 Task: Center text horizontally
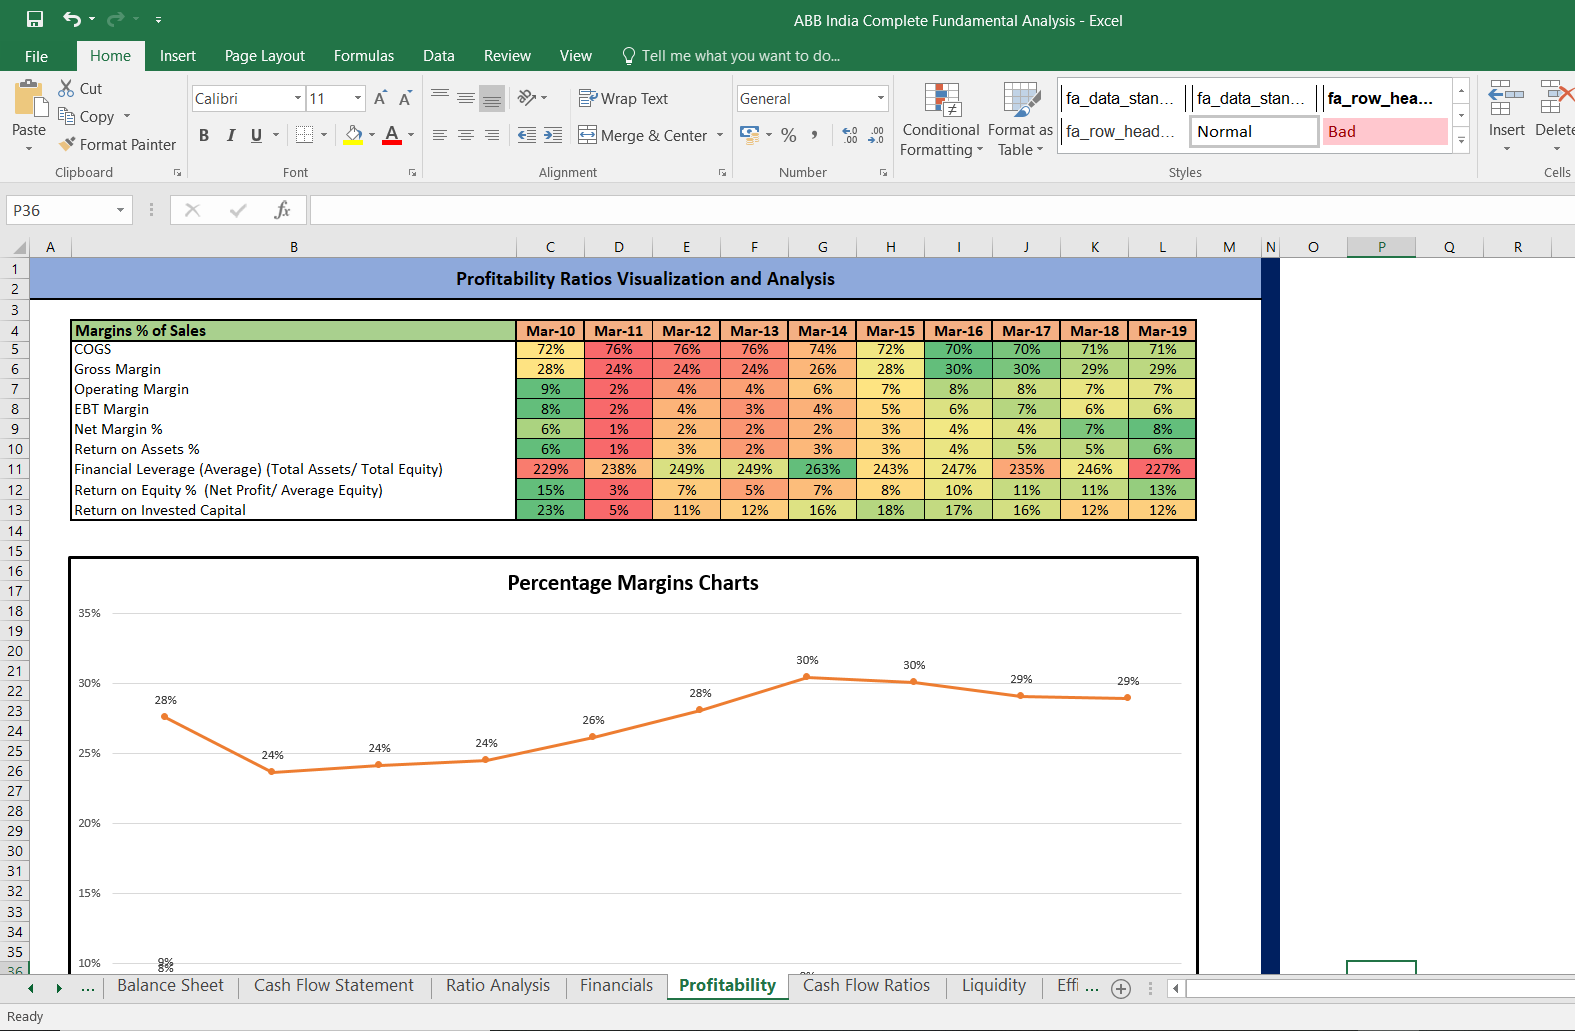(x=466, y=135)
